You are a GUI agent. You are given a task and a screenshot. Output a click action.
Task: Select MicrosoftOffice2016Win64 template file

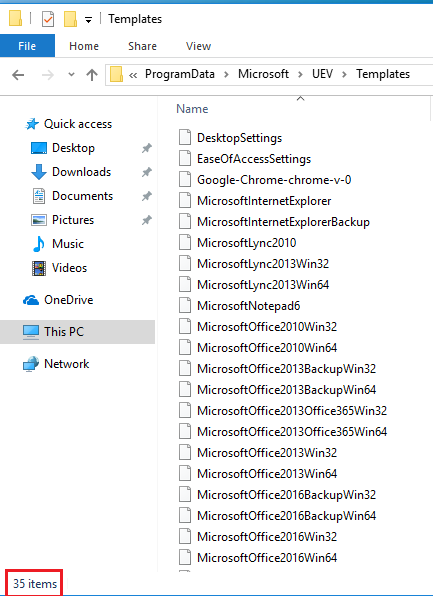coord(267,558)
